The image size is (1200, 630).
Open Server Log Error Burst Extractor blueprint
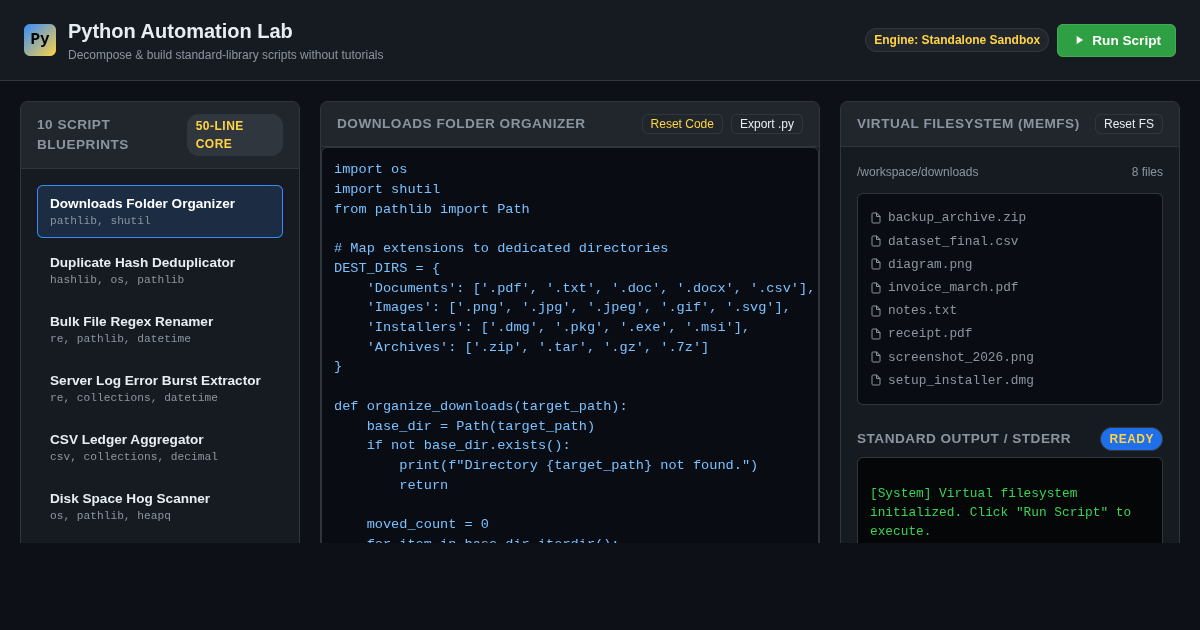click(x=160, y=388)
